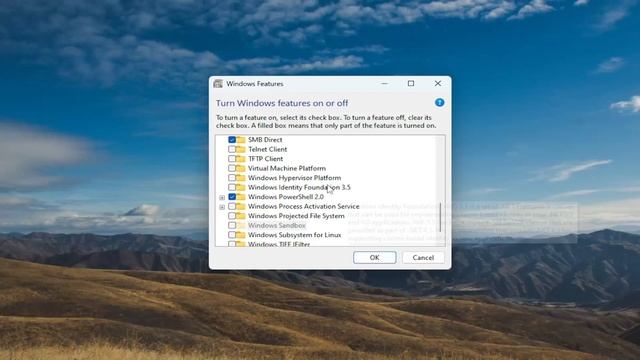Enable Windows Projected File System checkbox
The height and width of the screenshot is (360, 640).
coord(232,216)
